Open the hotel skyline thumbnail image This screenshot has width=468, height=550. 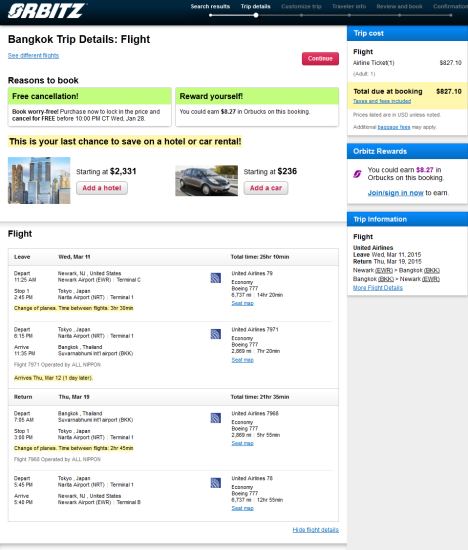[39, 180]
